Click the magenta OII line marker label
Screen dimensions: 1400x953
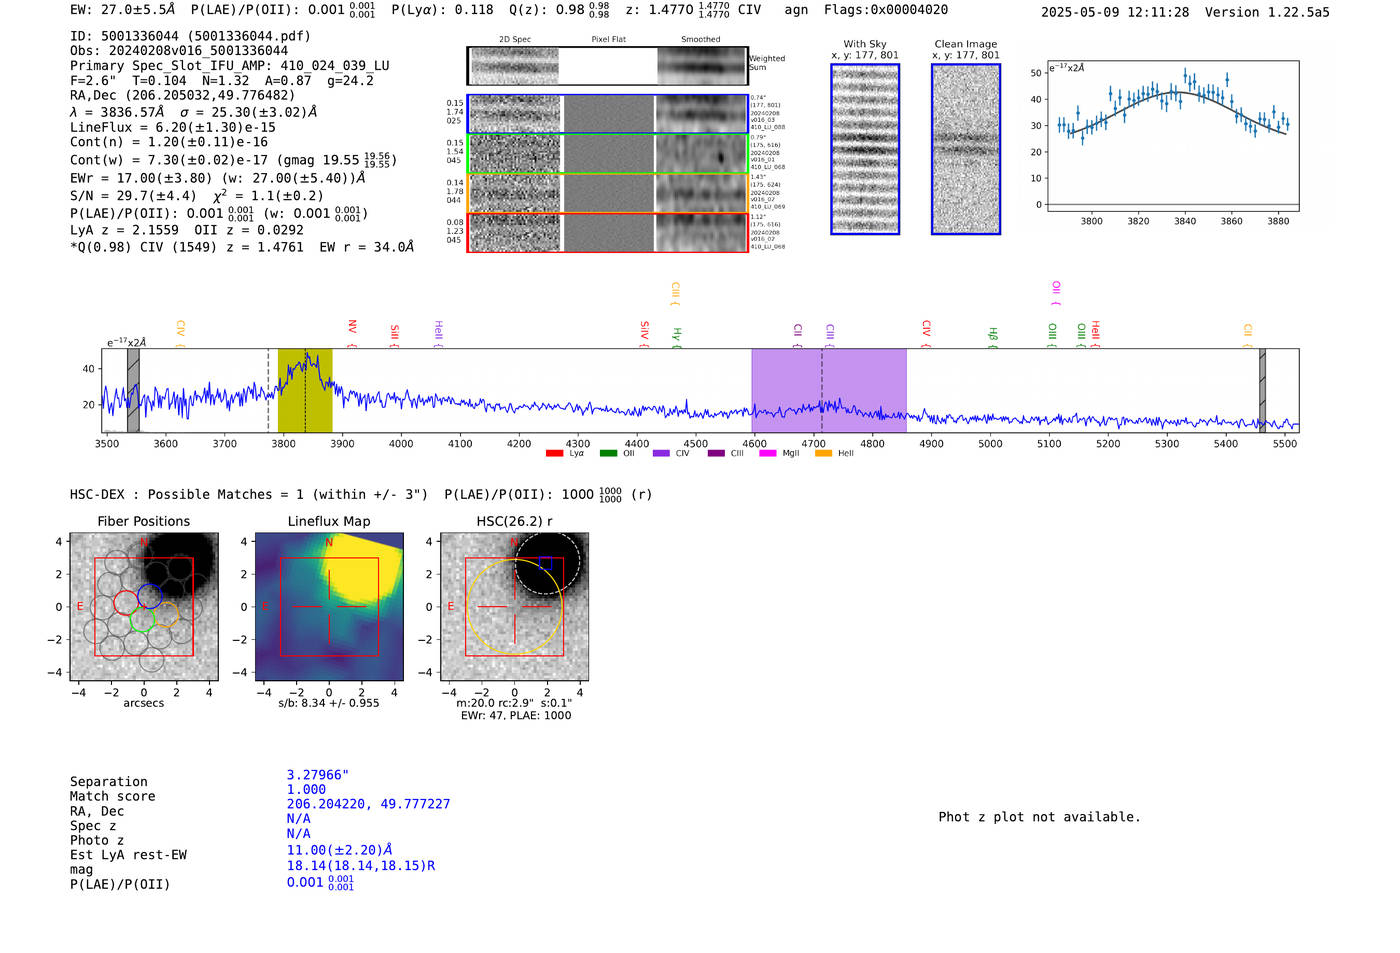[x=1056, y=293]
